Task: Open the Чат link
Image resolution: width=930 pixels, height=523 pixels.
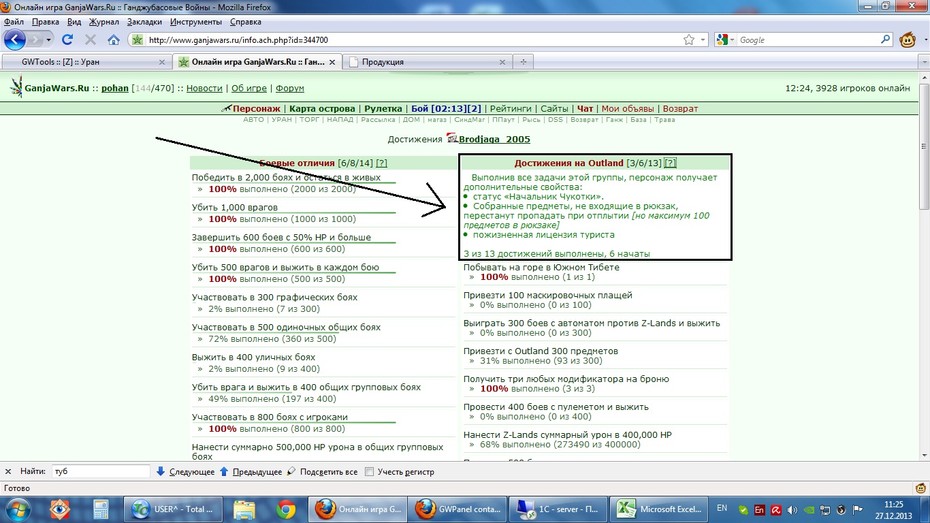Action: [585, 109]
